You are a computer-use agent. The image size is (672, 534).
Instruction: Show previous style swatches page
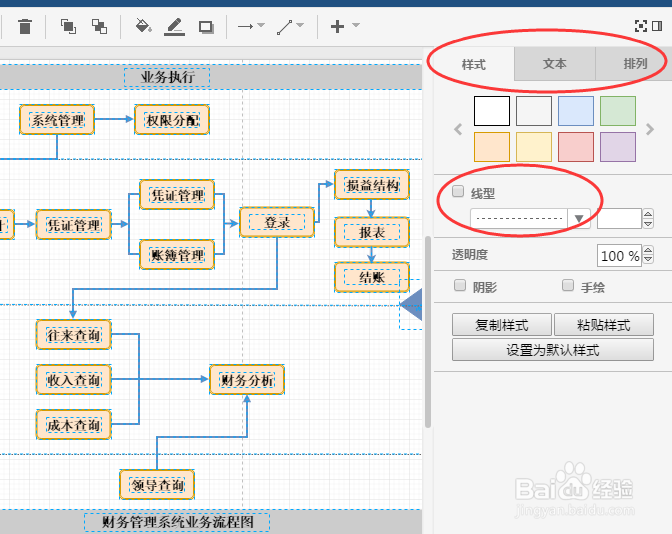pyautogui.click(x=458, y=129)
